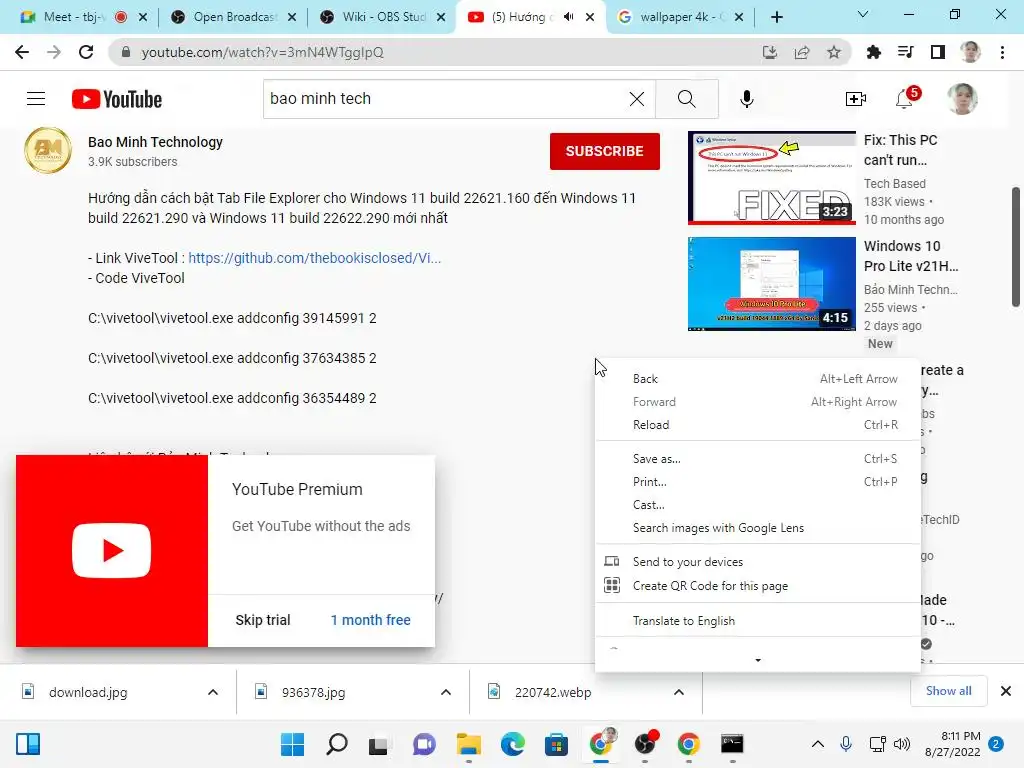Close the downloads bar
Image resolution: width=1024 pixels, height=768 pixels.
tap(1006, 691)
